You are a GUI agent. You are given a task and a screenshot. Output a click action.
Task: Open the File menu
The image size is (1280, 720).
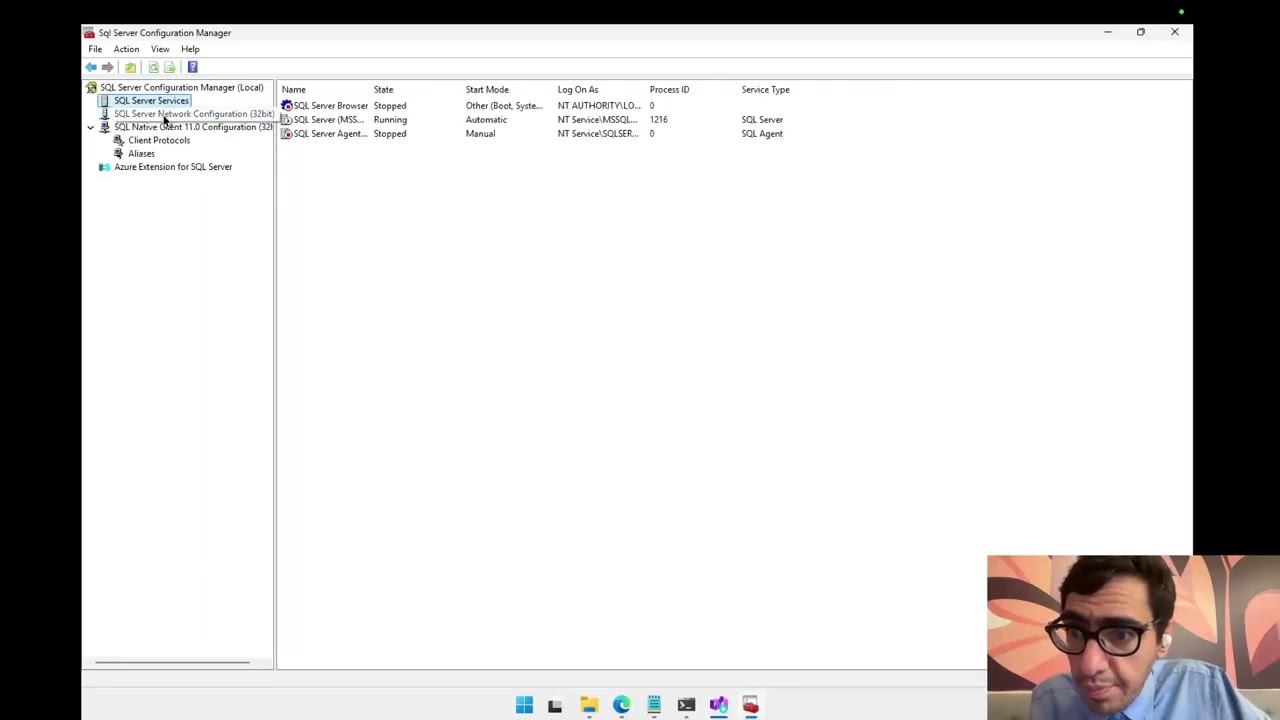(95, 49)
